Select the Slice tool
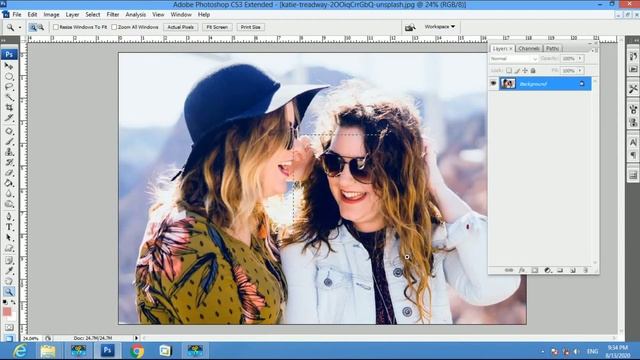 pos(9,118)
